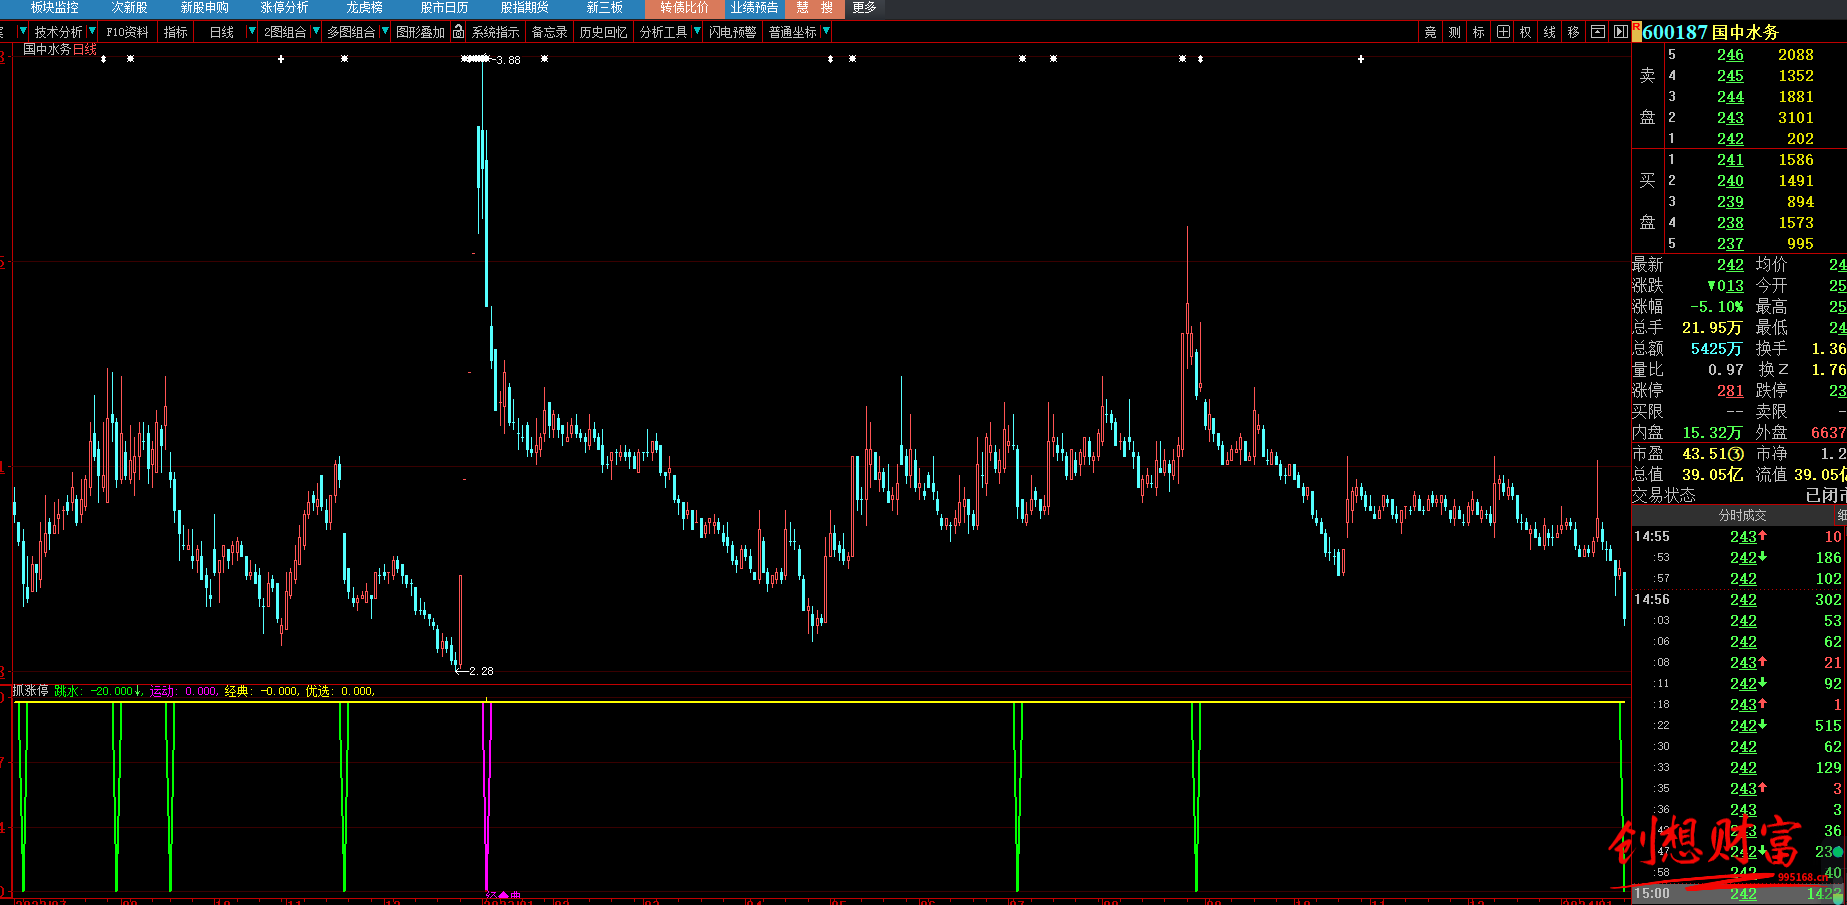The width and height of the screenshot is (1847, 905).
Task: Expand the 多图组合 dropdown arrow
Action: (385, 32)
